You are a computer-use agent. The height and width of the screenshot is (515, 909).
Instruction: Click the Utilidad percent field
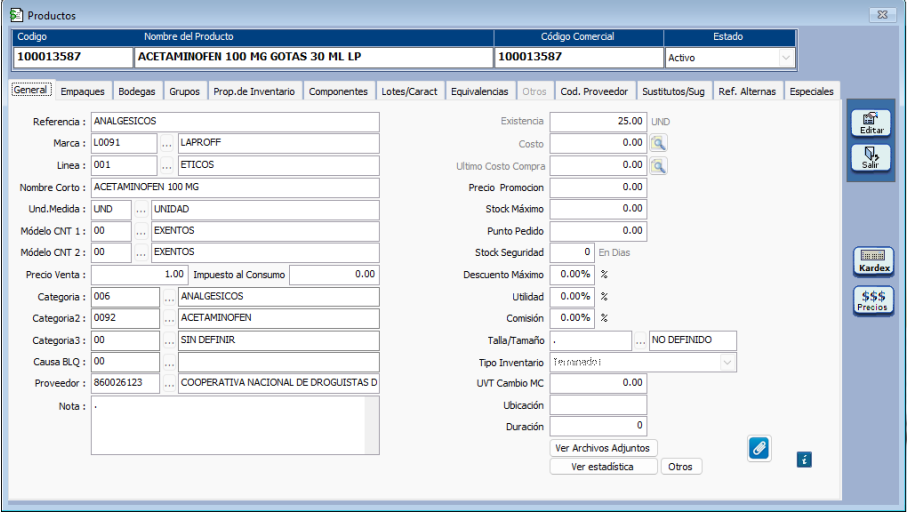[572, 296]
